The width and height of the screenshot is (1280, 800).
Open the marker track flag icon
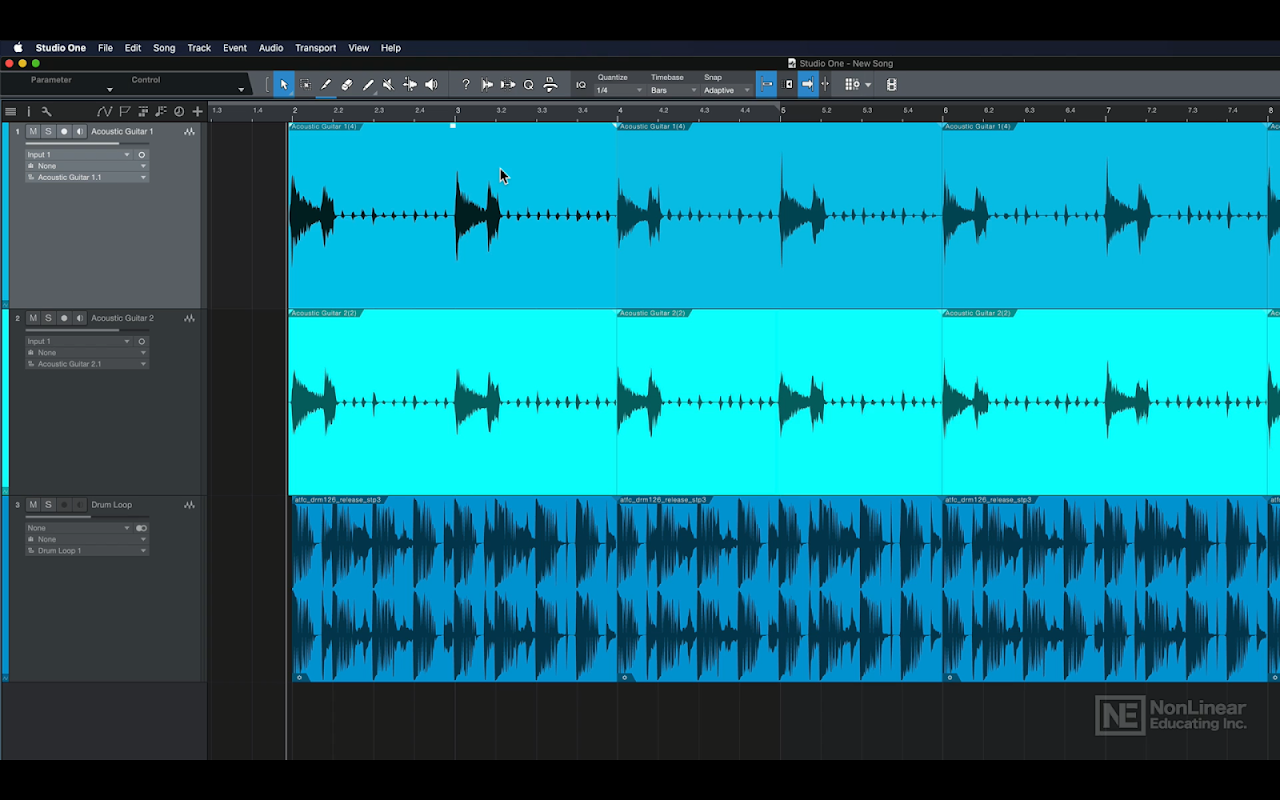pyautogui.click(x=125, y=112)
